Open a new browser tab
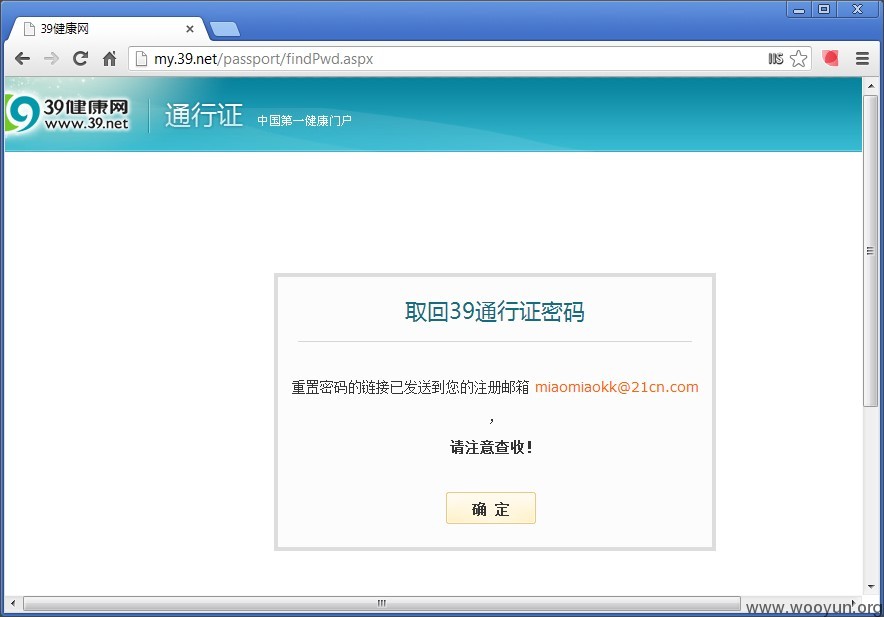This screenshot has width=884, height=617. click(224, 29)
